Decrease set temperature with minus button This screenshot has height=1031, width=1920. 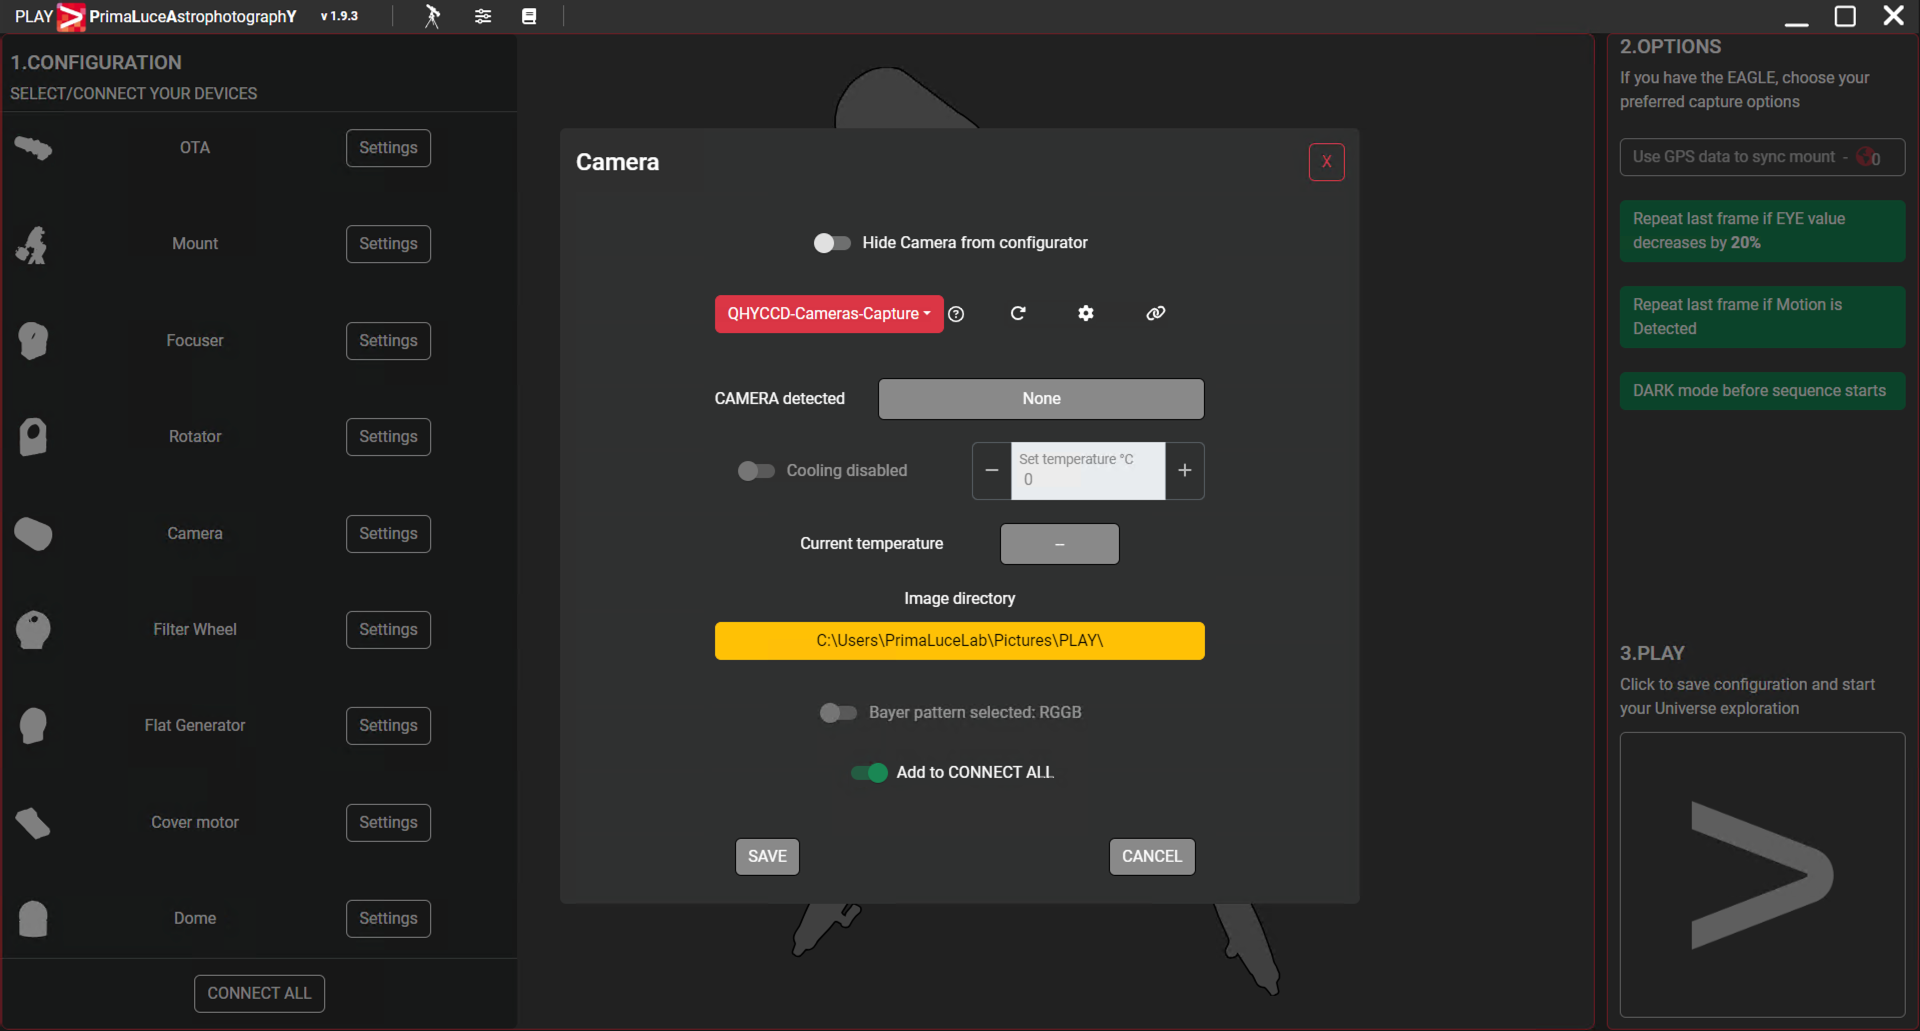pyautogui.click(x=992, y=471)
